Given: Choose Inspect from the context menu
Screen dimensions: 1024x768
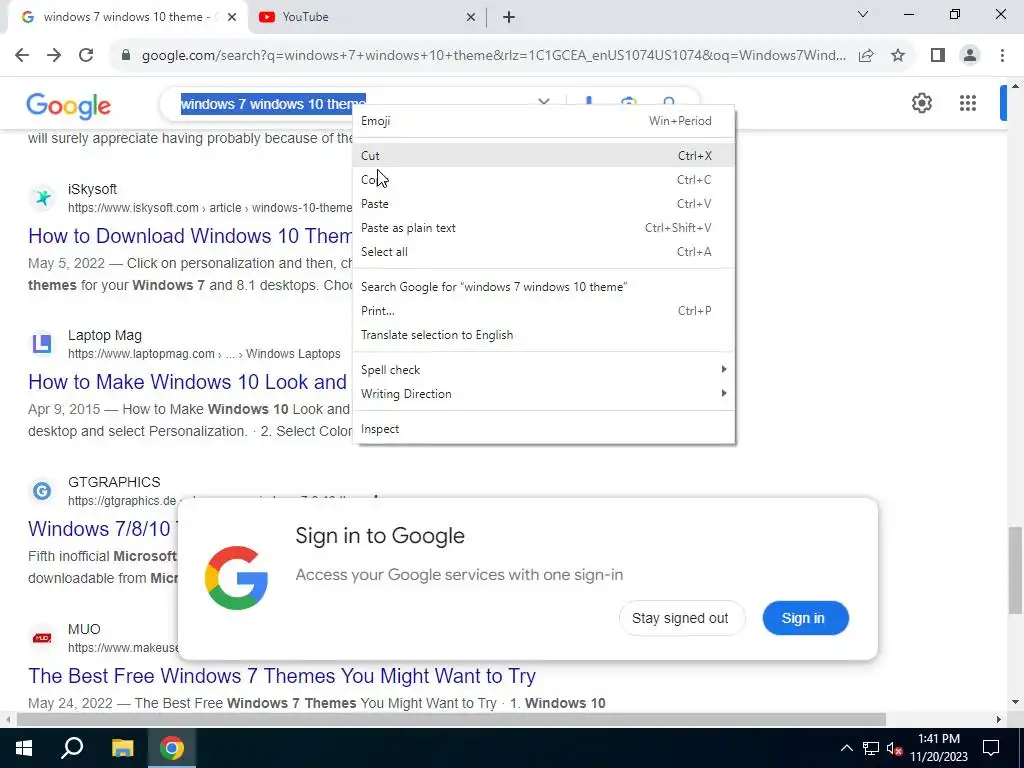Looking at the screenshot, I should (543, 429).
